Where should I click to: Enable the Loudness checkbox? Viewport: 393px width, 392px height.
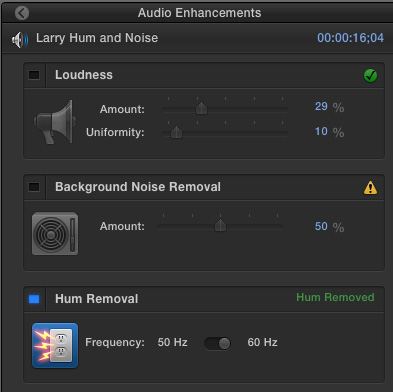(x=34, y=75)
